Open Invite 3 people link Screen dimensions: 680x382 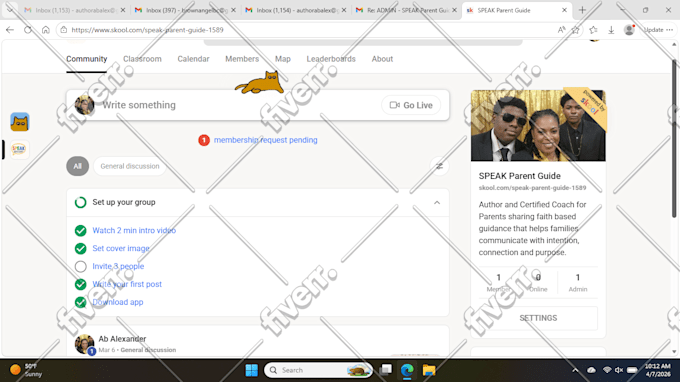point(118,266)
